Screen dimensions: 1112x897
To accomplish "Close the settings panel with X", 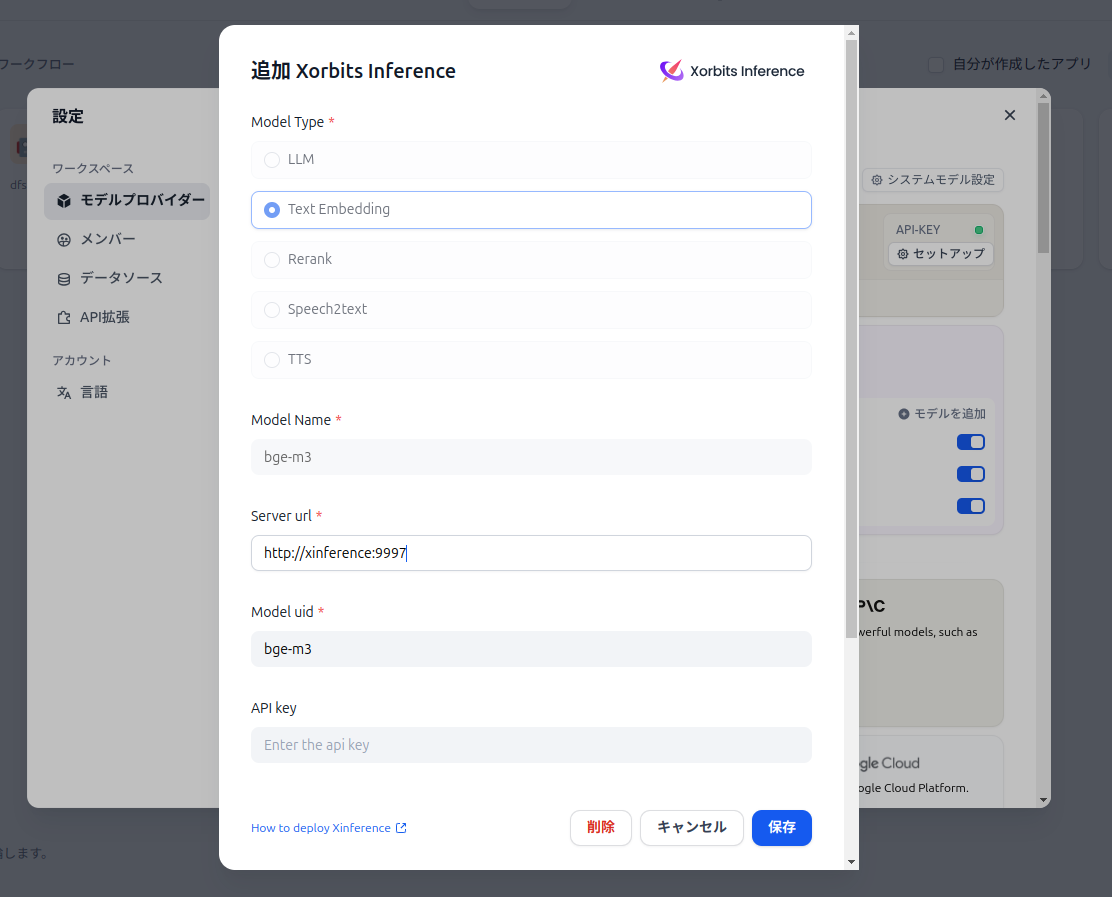I will click(1010, 115).
